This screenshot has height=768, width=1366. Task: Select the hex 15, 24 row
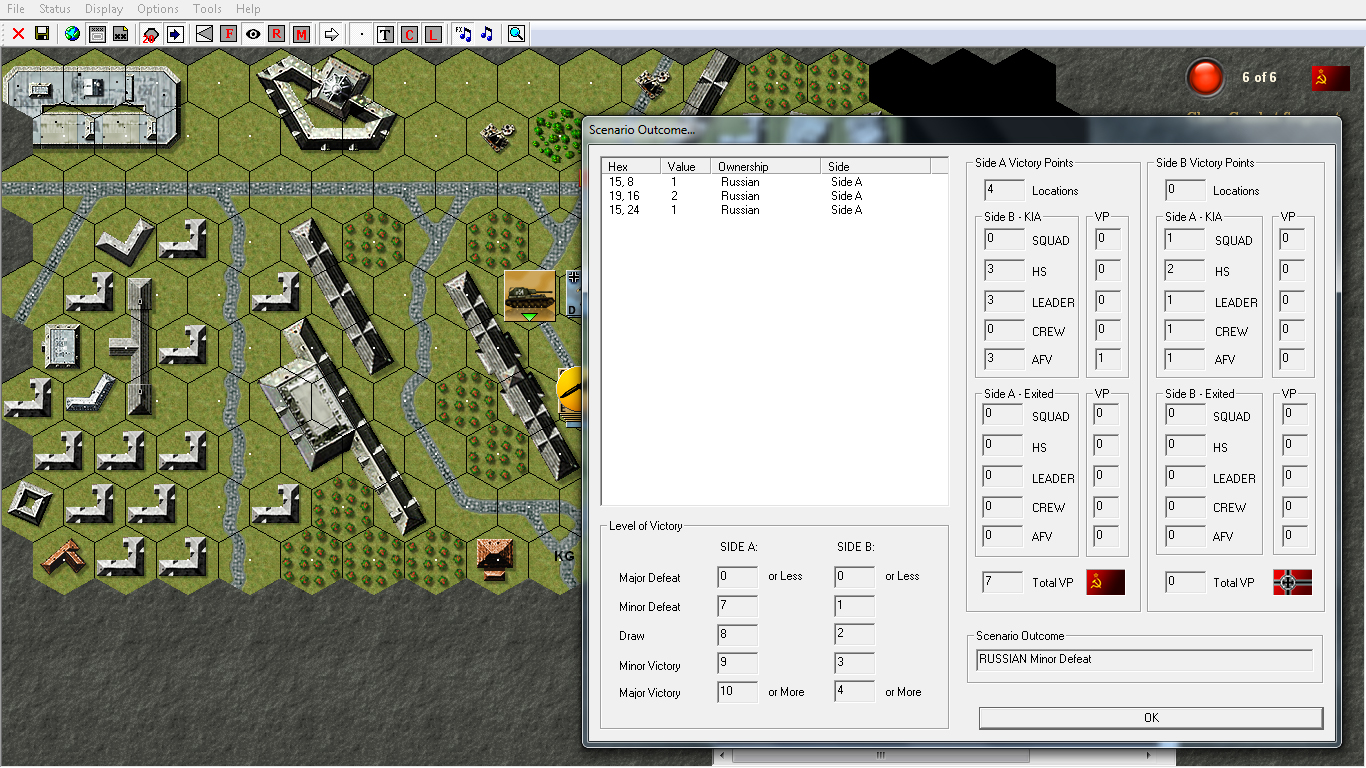coord(774,210)
